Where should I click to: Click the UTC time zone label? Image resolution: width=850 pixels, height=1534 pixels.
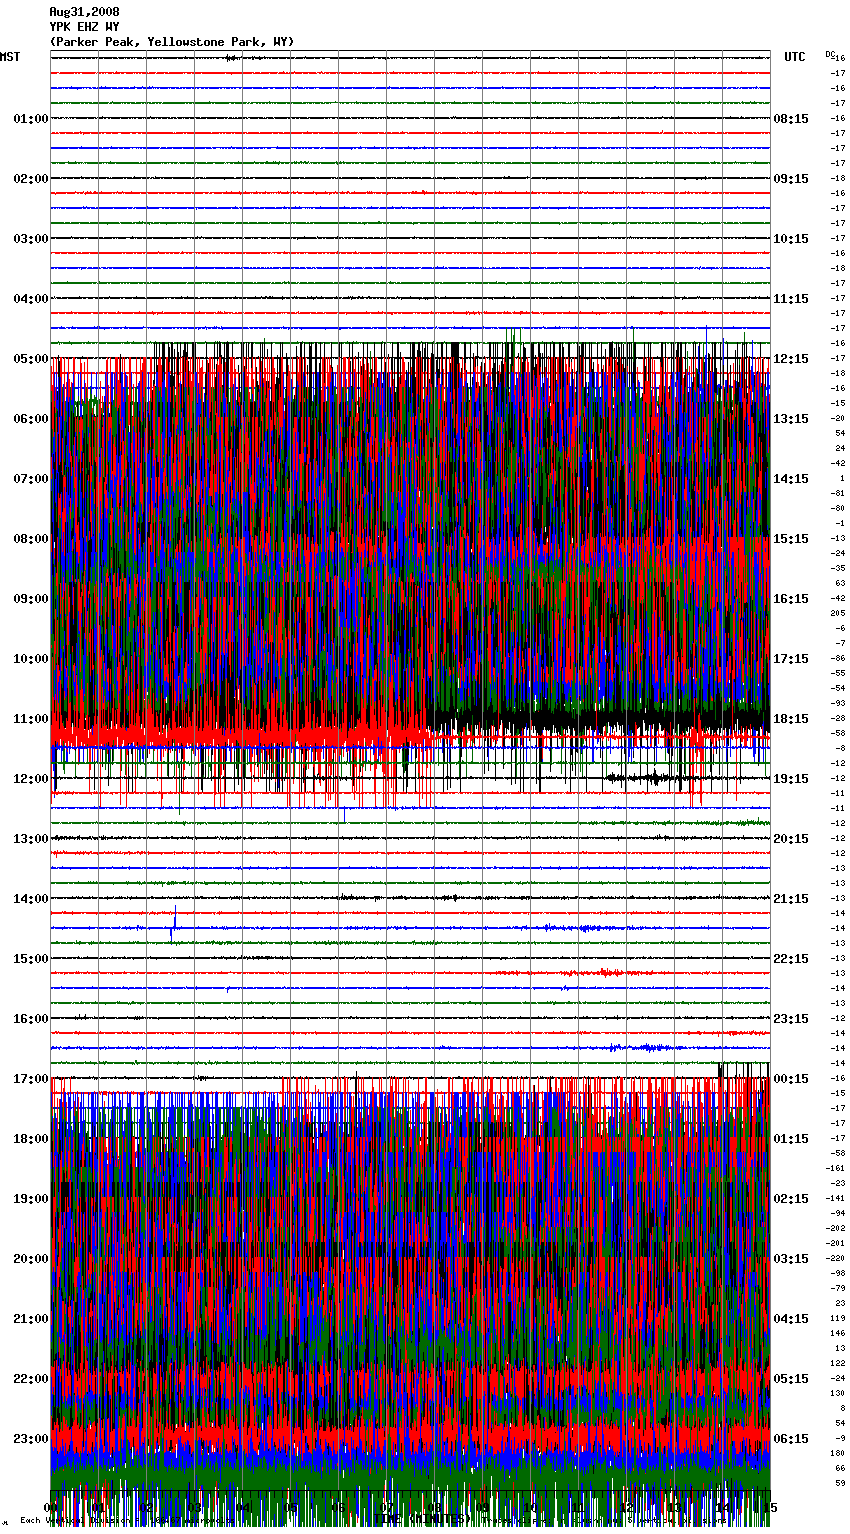point(795,57)
